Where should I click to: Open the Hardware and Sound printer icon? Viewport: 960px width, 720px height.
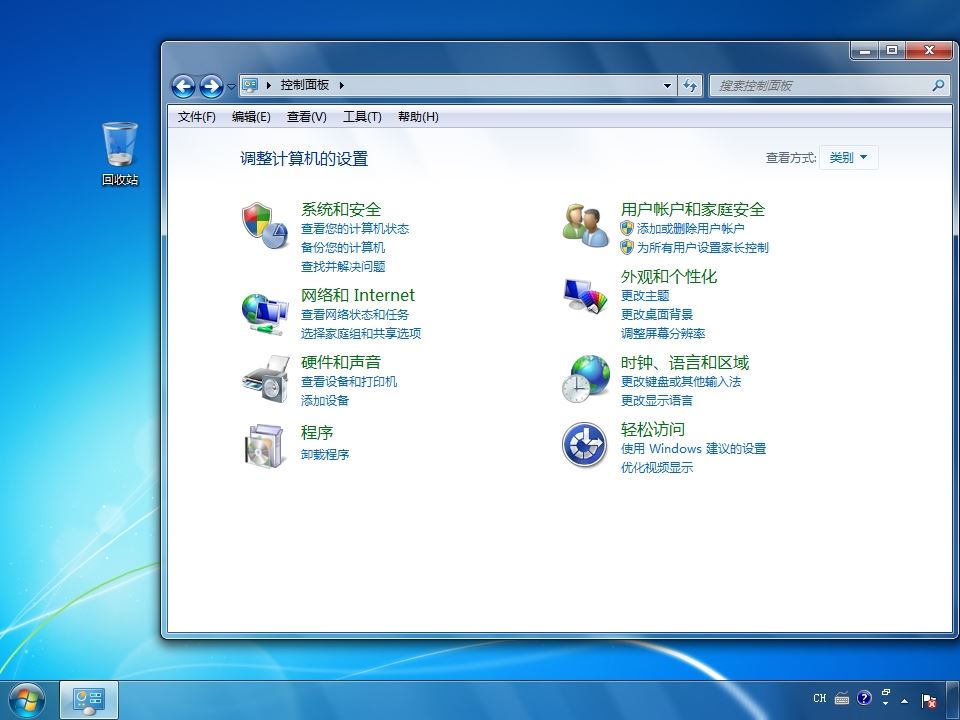[265, 379]
